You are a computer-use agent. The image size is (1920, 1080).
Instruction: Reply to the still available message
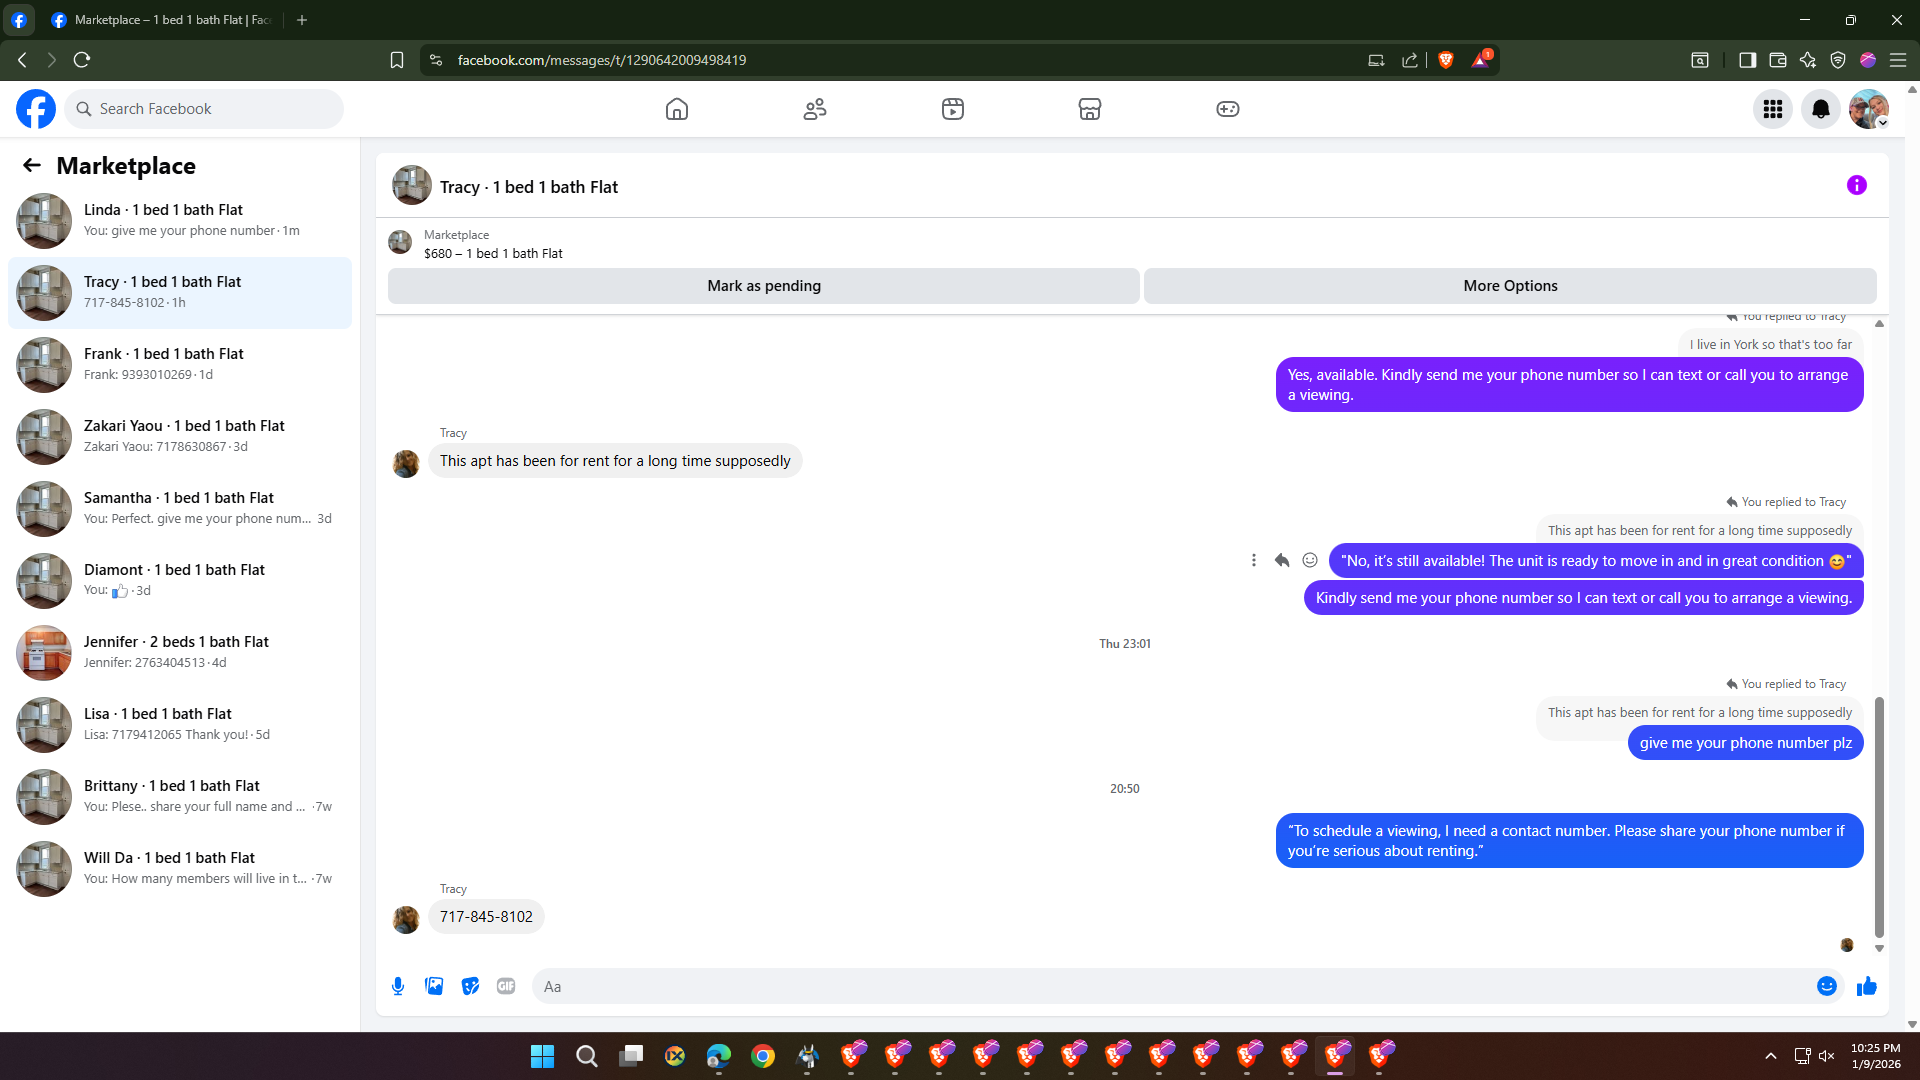(1281, 560)
